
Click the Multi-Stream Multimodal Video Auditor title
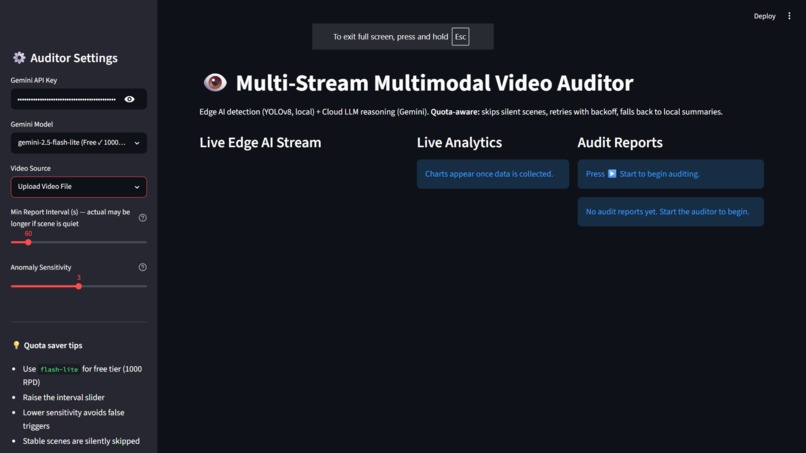pyautogui.click(x=434, y=83)
